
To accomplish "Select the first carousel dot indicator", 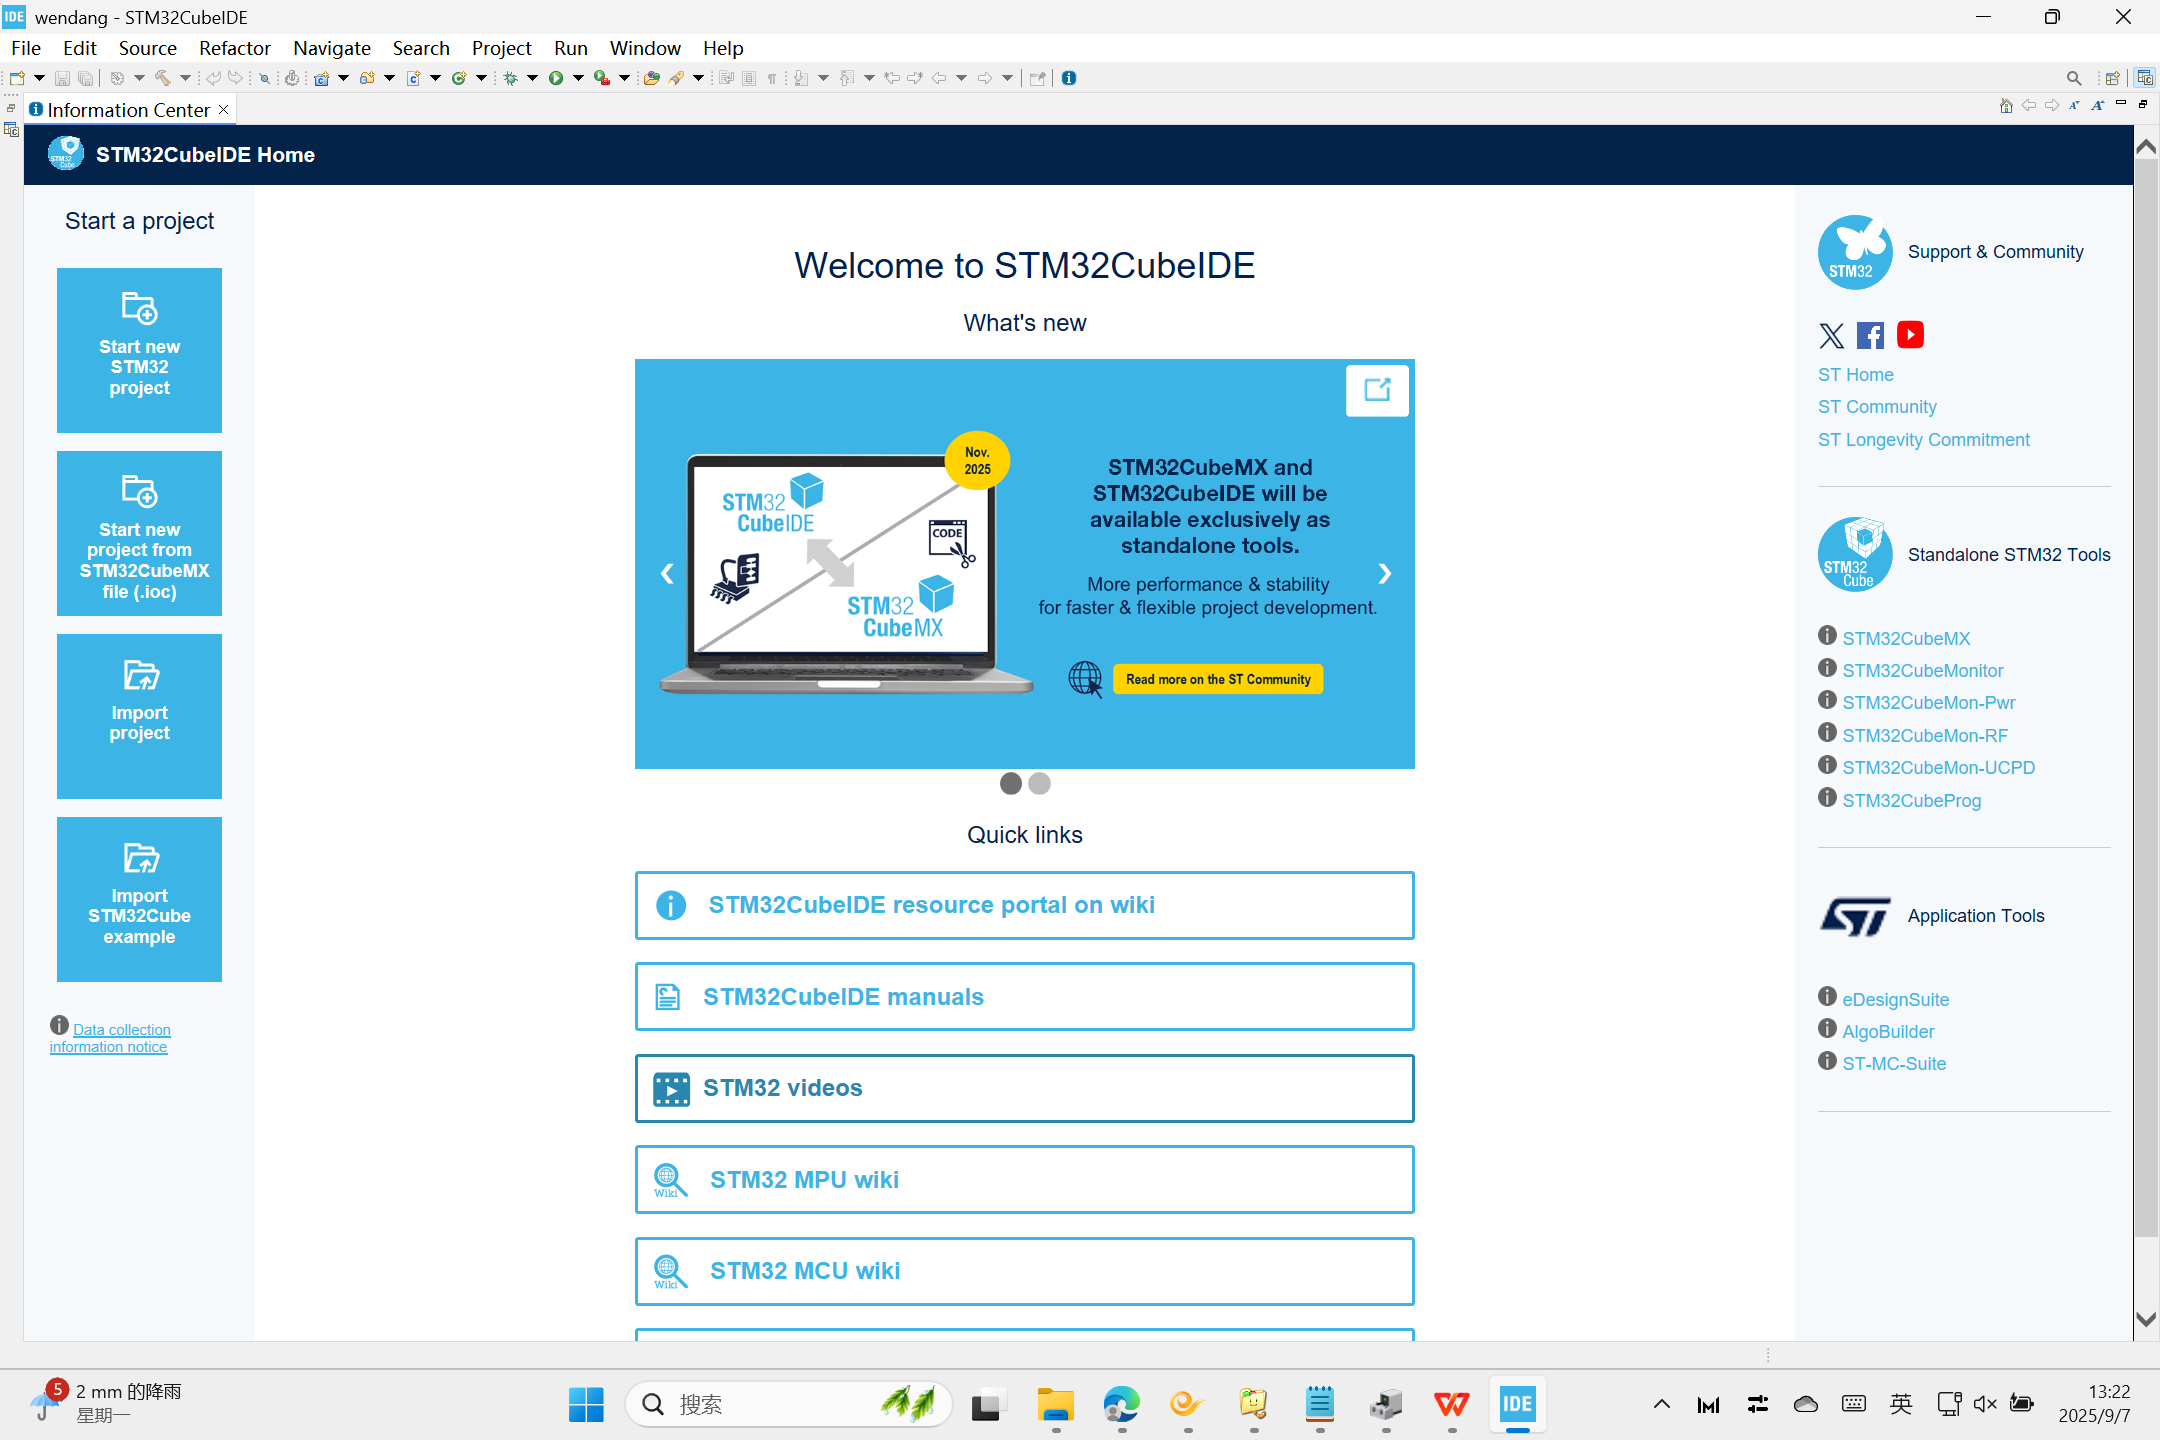I will [1011, 783].
